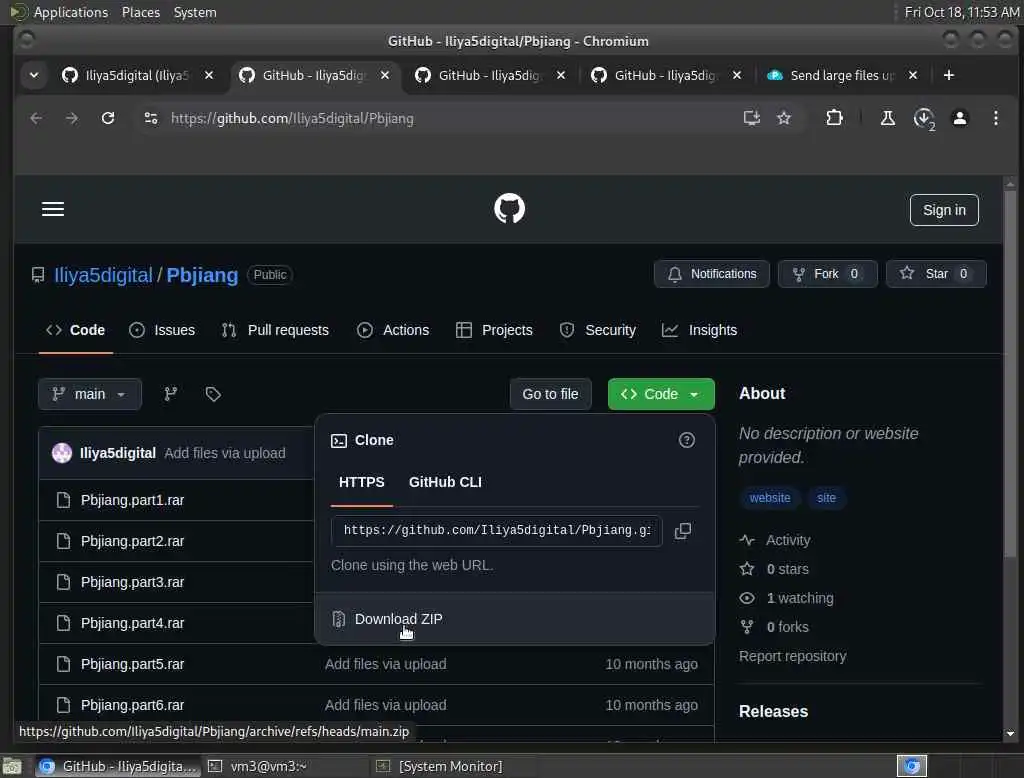The height and width of the screenshot is (778, 1024).
Task: Open the Insights tab
Action: [699, 331]
